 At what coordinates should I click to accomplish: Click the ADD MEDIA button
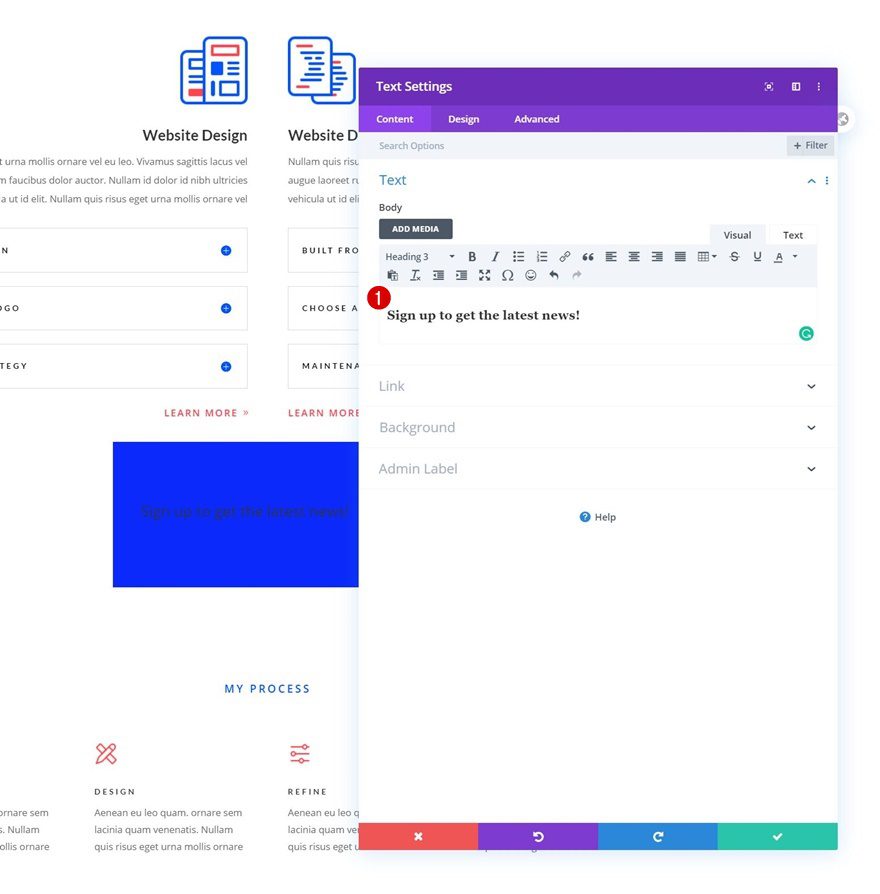[x=415, y=228]
